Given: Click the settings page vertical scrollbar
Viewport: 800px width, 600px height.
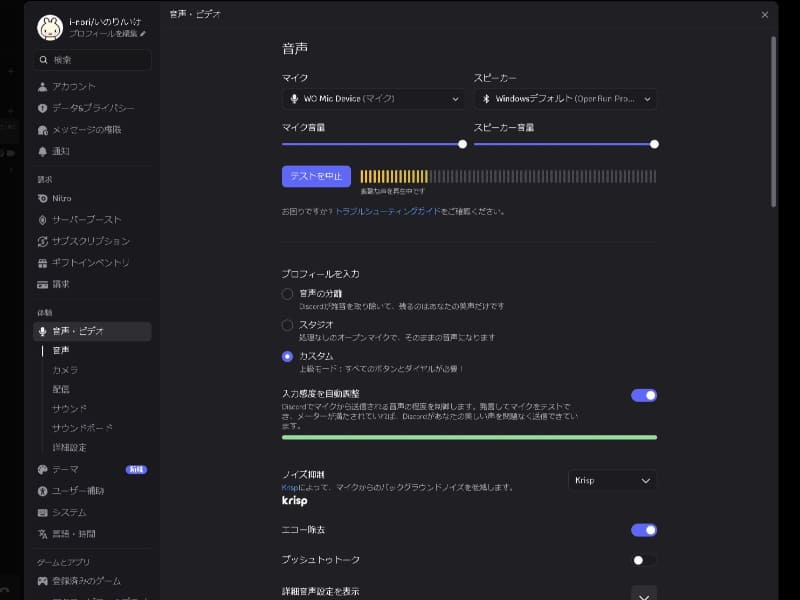Looking at the screenshot, I should point(773,121).
